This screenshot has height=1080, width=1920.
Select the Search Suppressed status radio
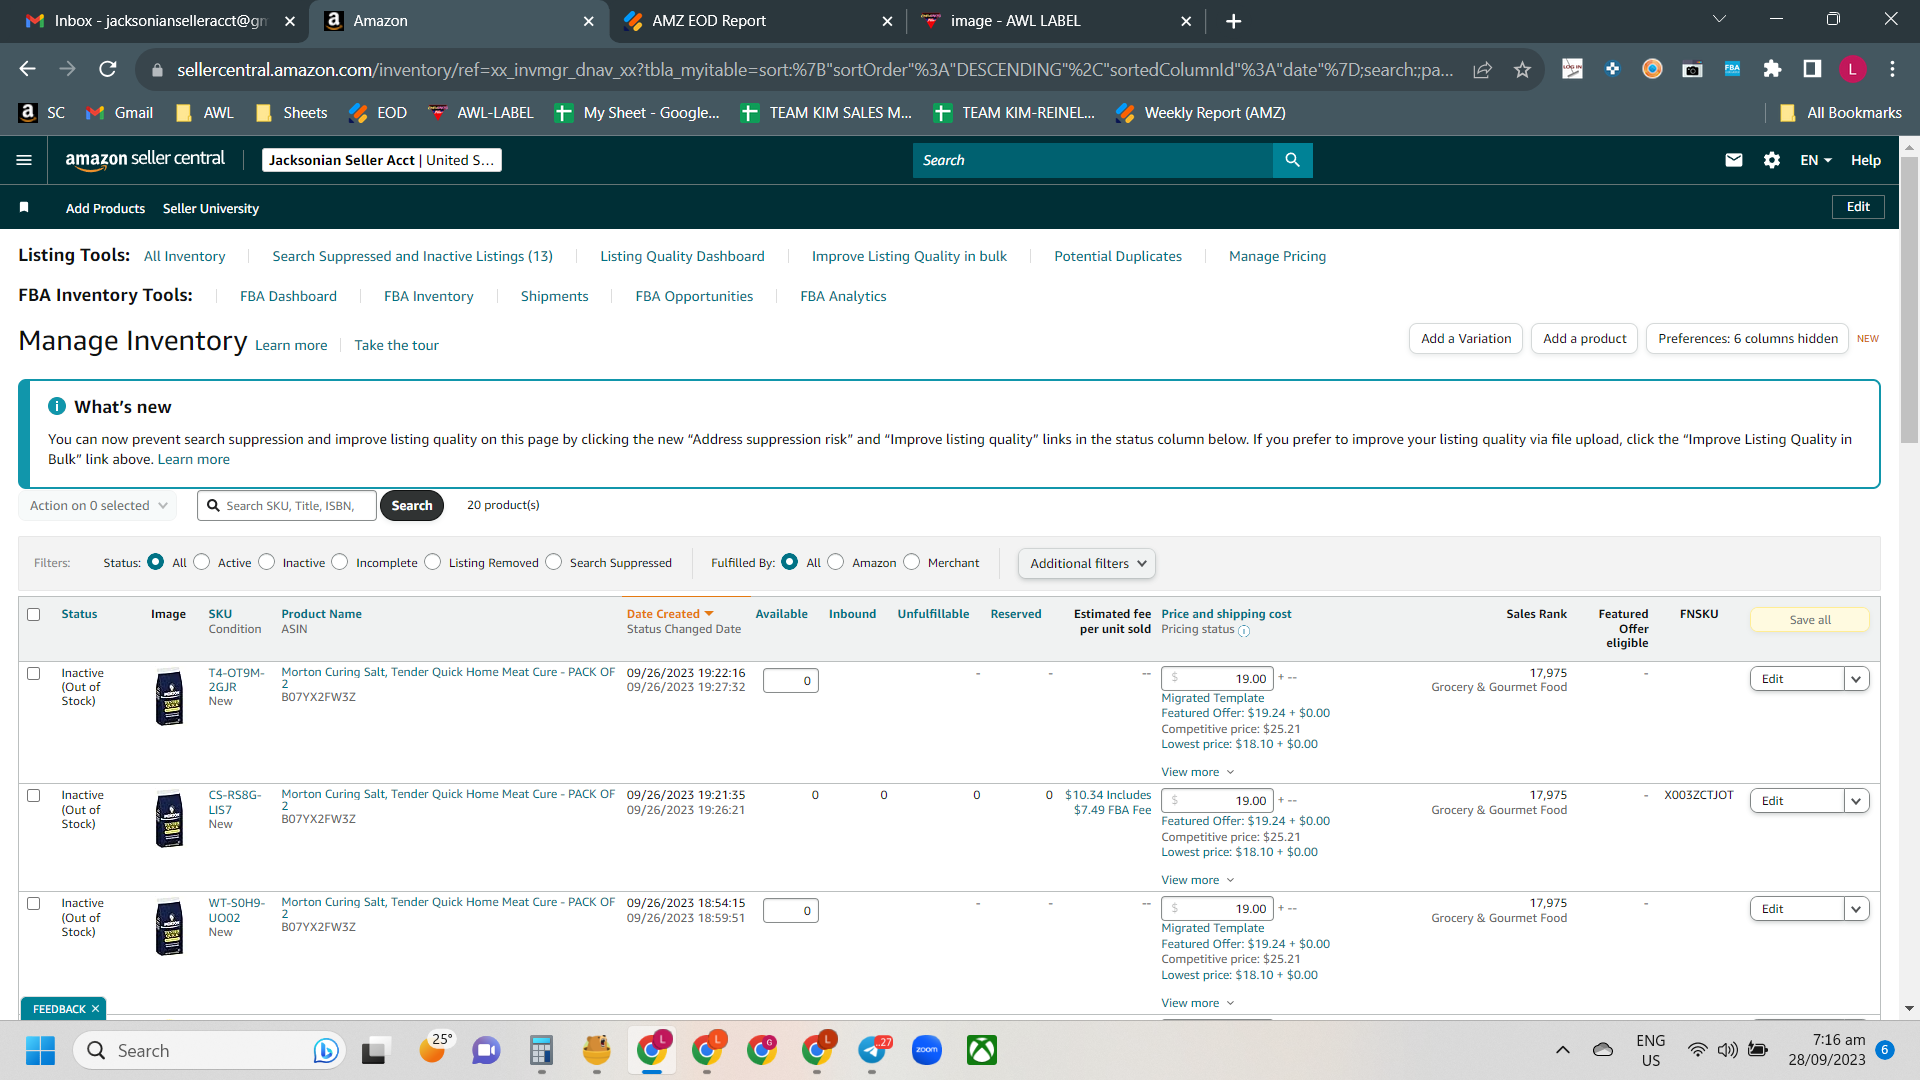pos(554,562)
